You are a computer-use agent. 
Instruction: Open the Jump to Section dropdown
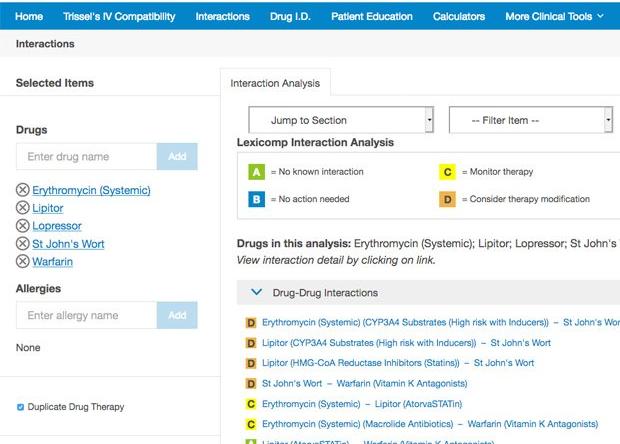(x=341, y=121)
